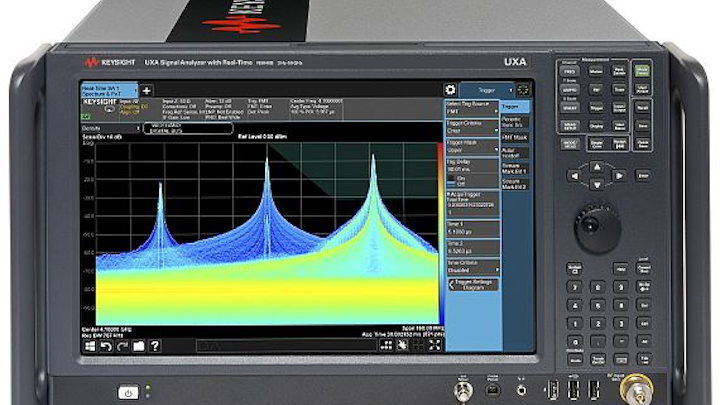720x405 pixels.
Task: Click the left arrow hardware key
Action: pyautogui.click(x=574, y=175)
